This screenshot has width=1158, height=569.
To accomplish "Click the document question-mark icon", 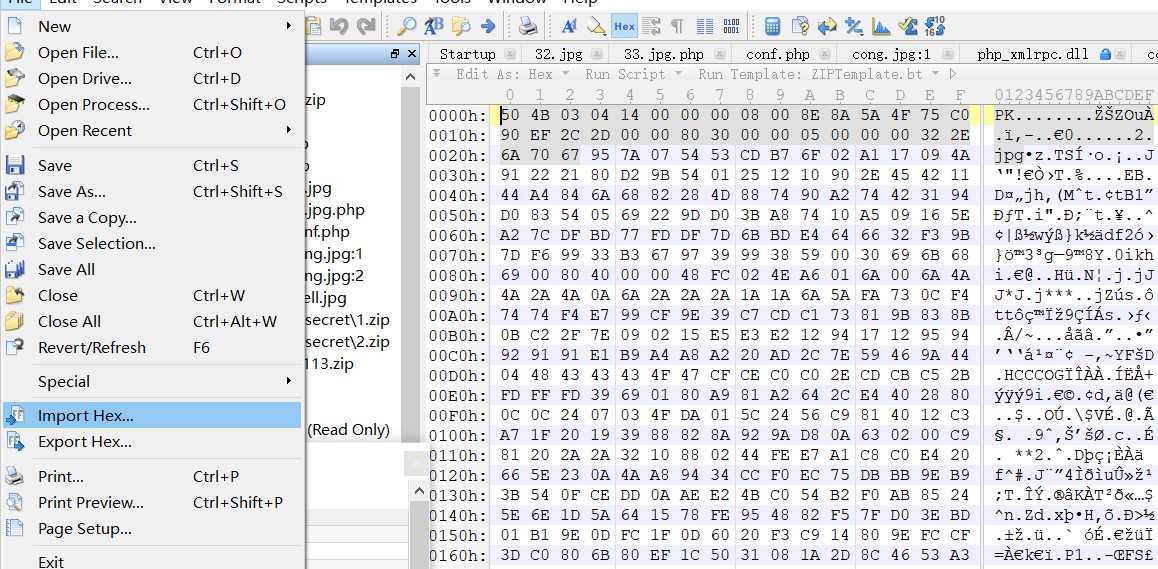I will (800, 27).
